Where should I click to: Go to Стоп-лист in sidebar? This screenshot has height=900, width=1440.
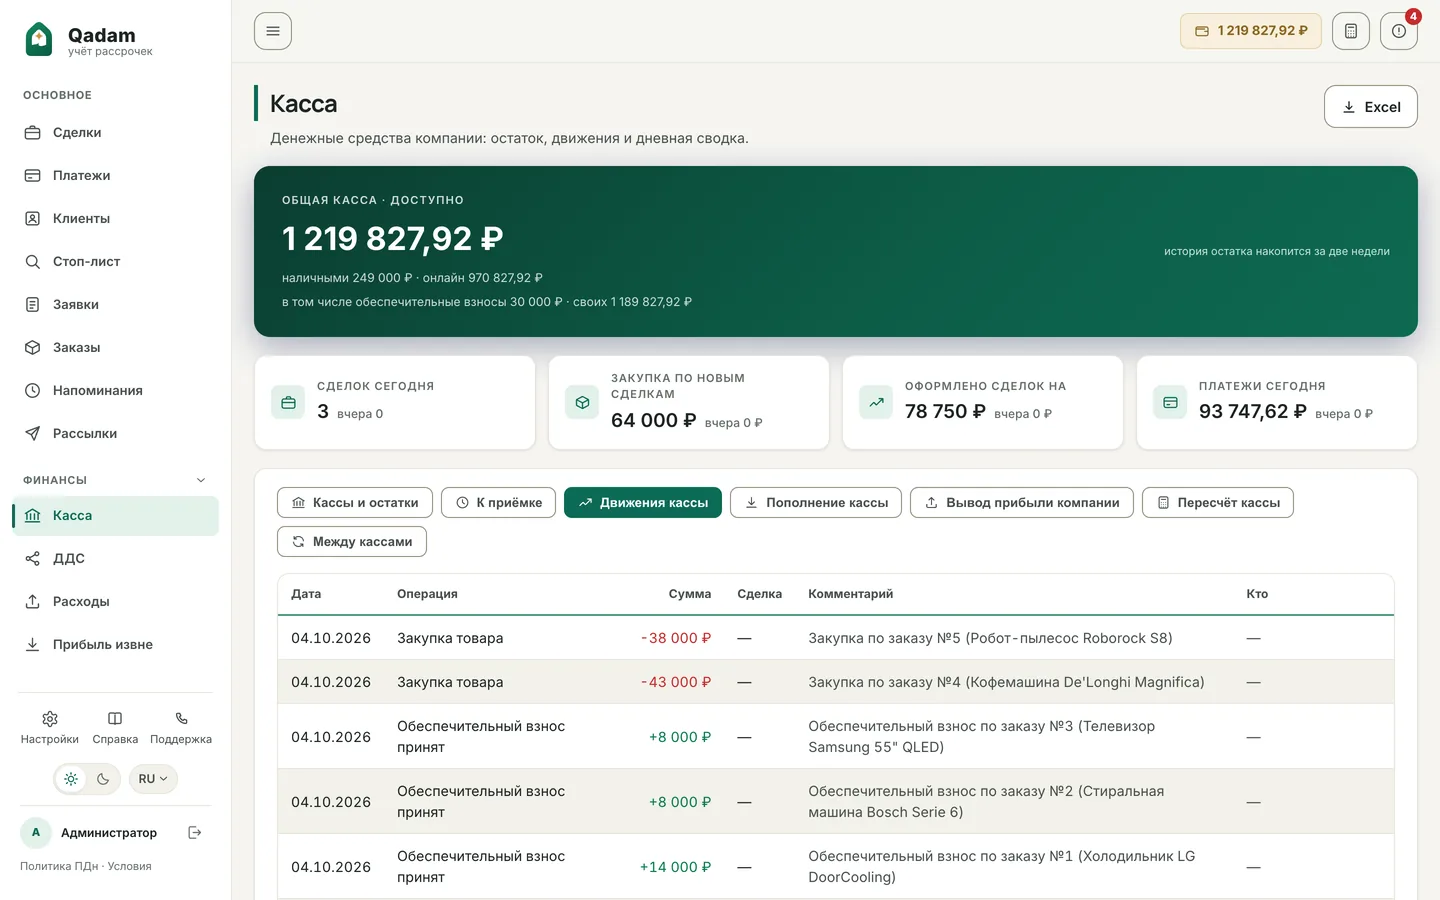86,261
